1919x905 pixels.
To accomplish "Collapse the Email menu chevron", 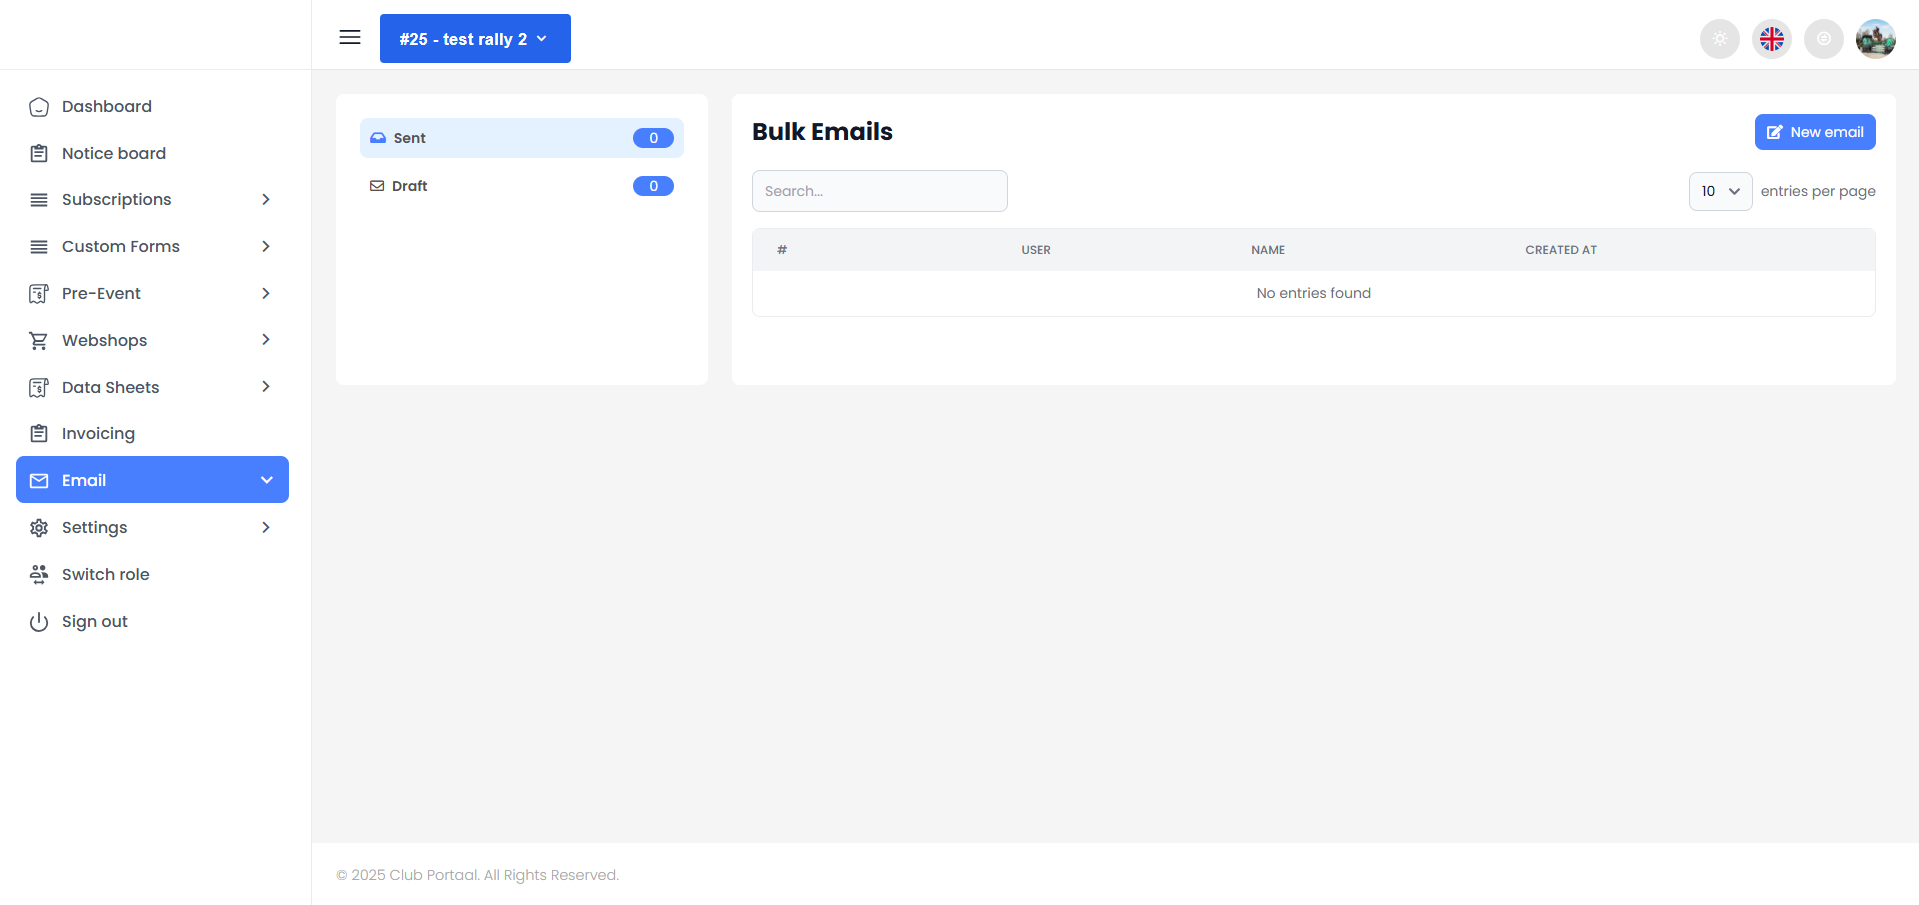I will point(267,480).
